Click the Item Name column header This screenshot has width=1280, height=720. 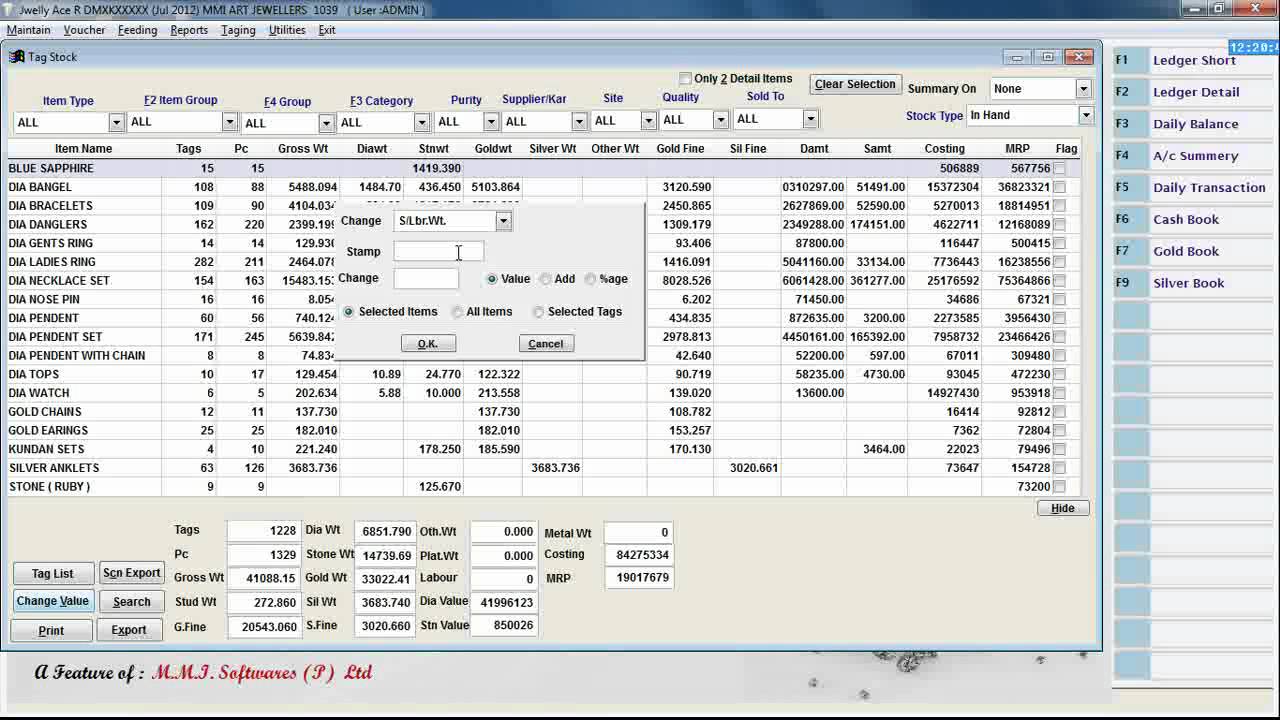[84, 149]
